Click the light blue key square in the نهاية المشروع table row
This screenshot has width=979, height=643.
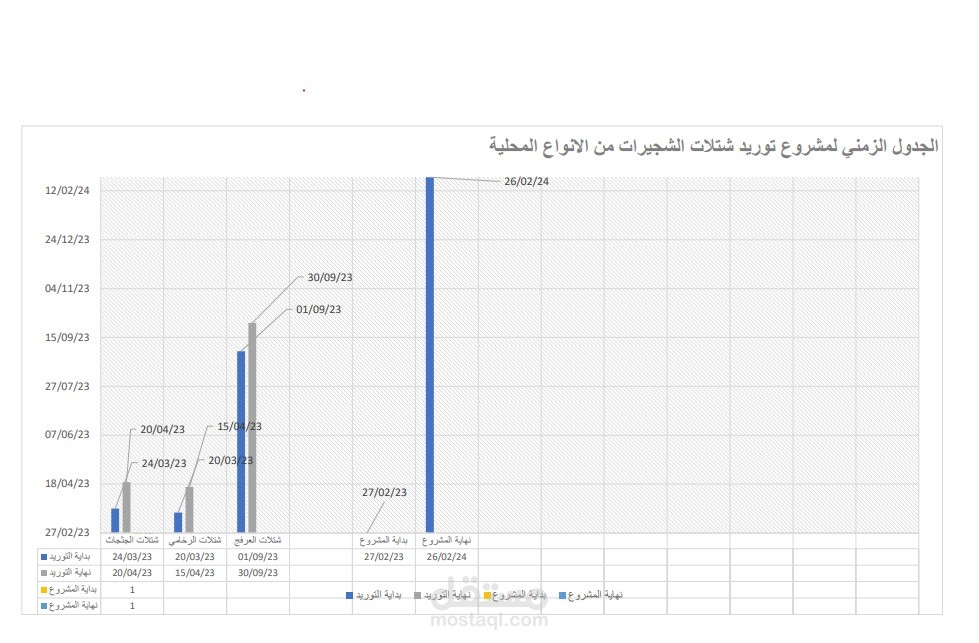(x=44, y=606)
